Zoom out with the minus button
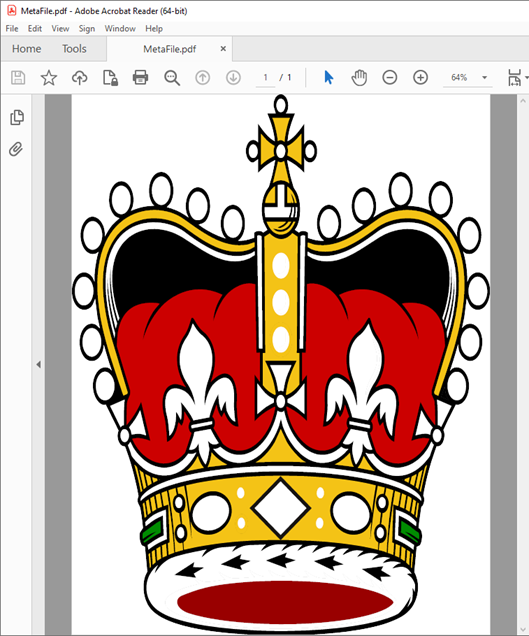The width and height of the screenshot is (529, 636). click(x=389, y=77)
